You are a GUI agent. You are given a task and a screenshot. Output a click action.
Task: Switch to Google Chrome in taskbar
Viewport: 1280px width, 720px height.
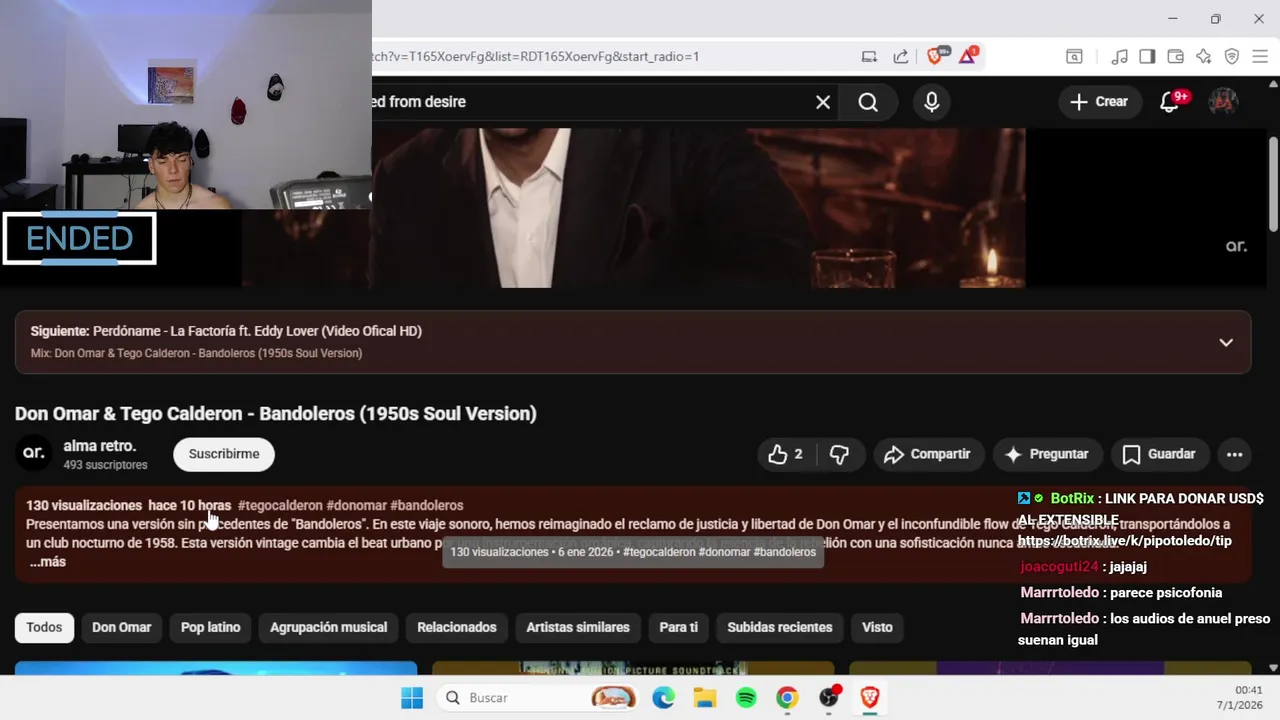tap(787, 698)
